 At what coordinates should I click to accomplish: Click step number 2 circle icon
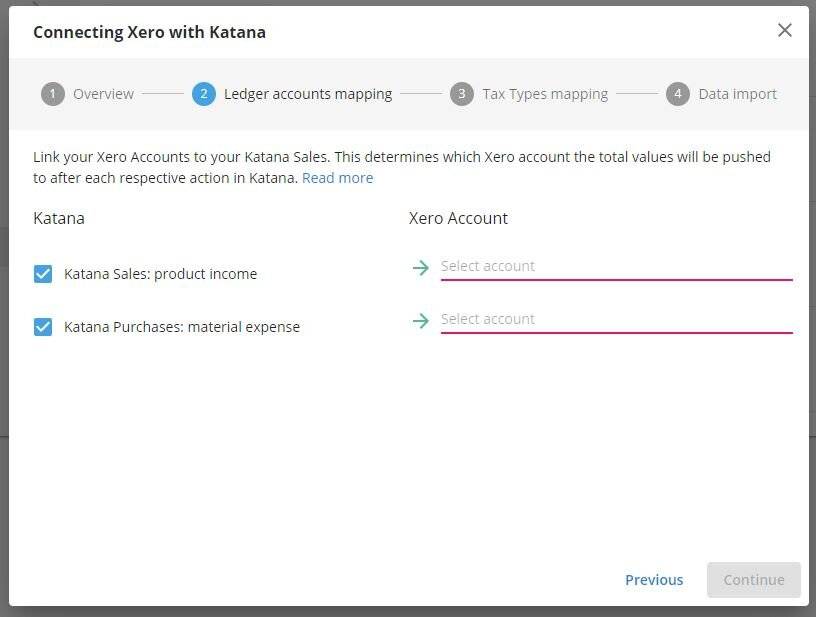203,94
